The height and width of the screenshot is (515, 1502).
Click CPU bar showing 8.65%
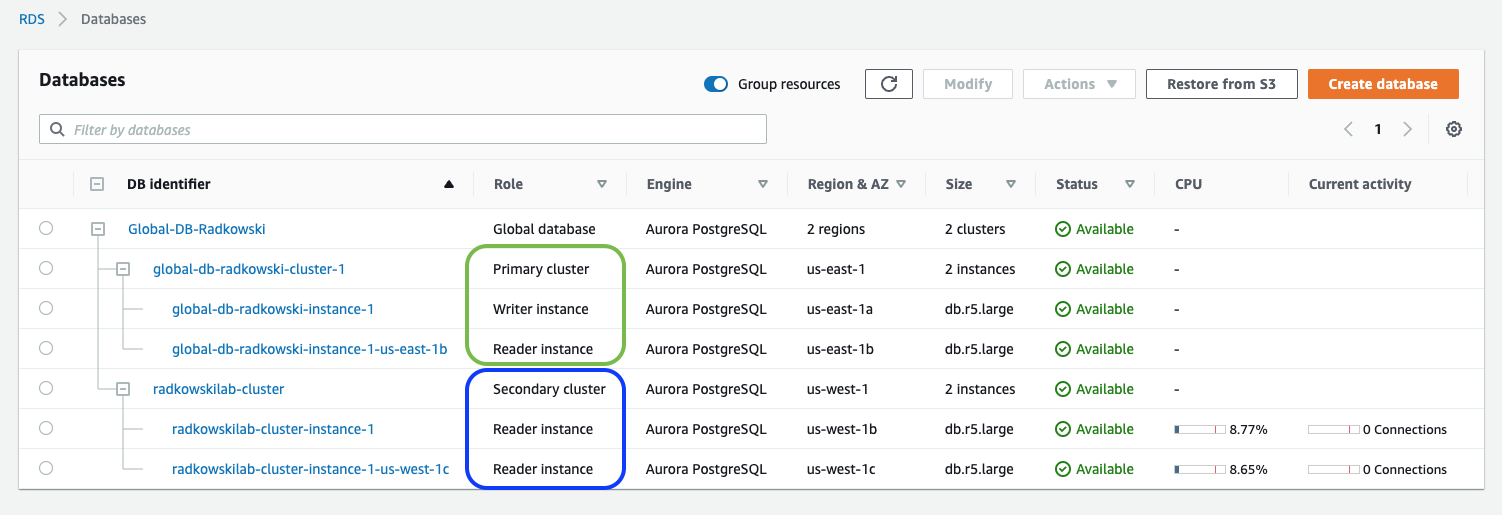pos(1200,469)
